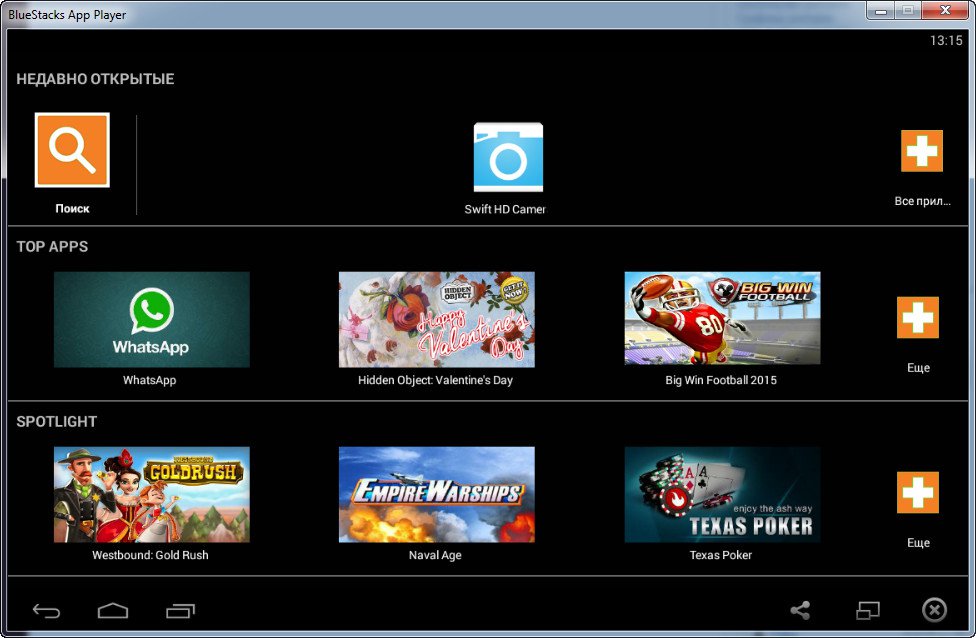This screenshot has width=976, height=638.
Task: Launch Swift HD Camera app icon
Action: (508, 157)
